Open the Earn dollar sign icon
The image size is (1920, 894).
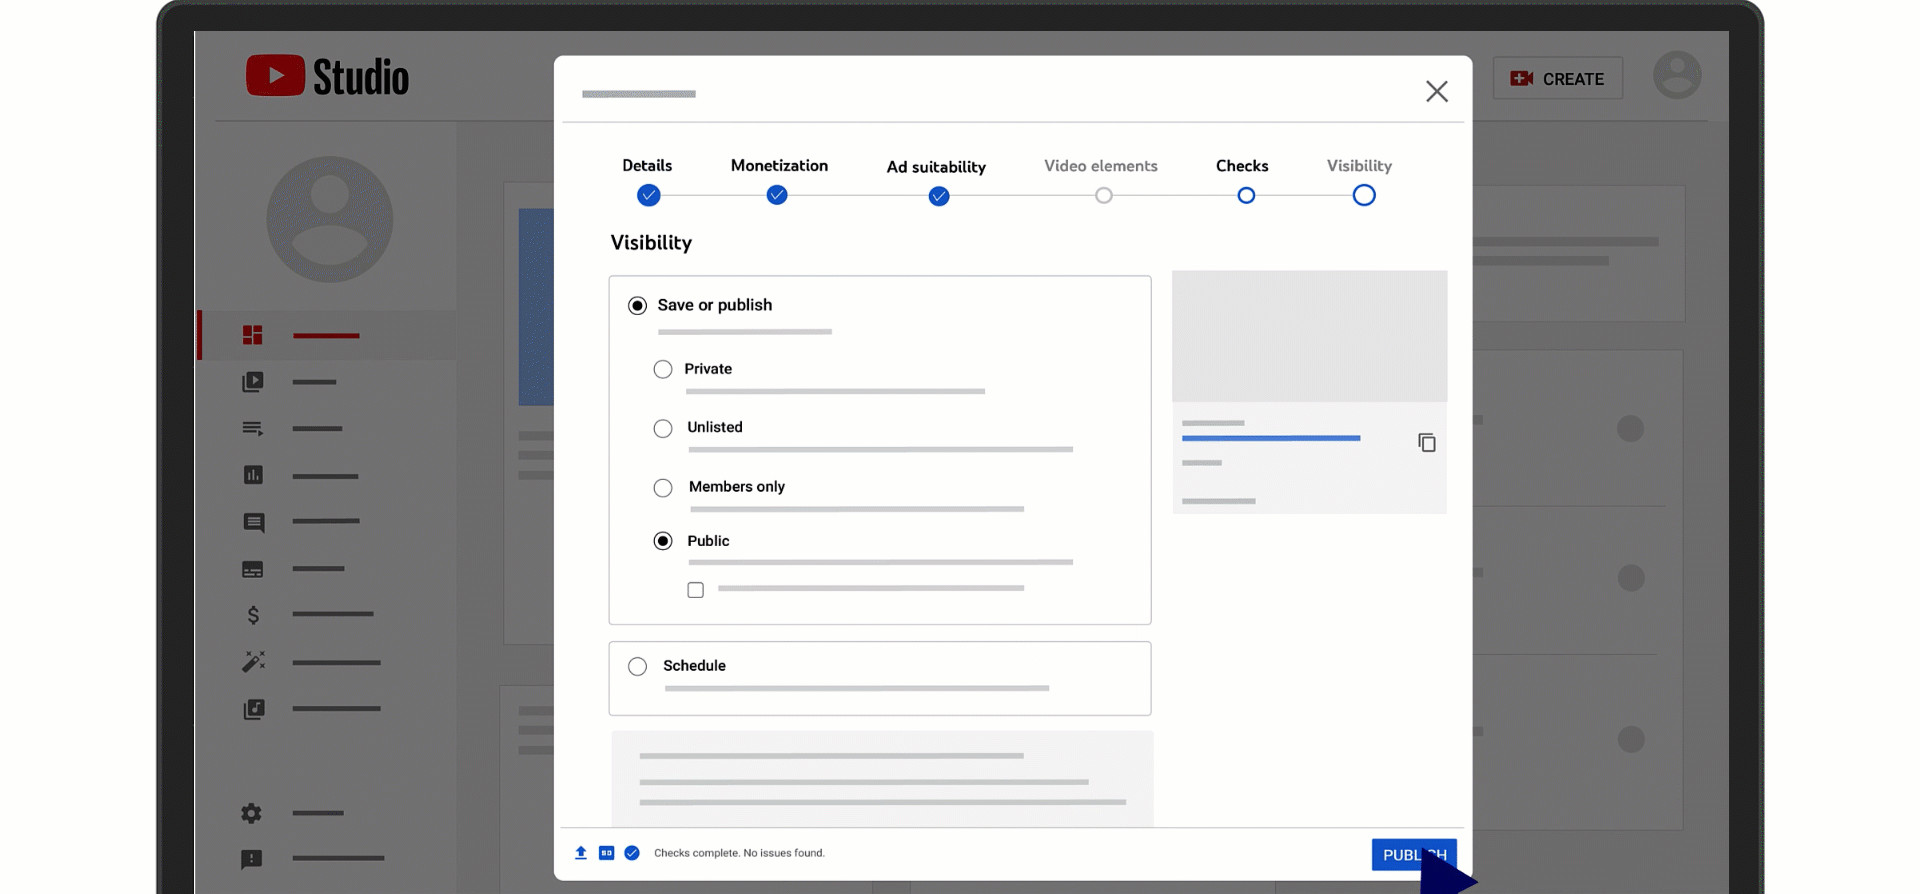(253, 615)
